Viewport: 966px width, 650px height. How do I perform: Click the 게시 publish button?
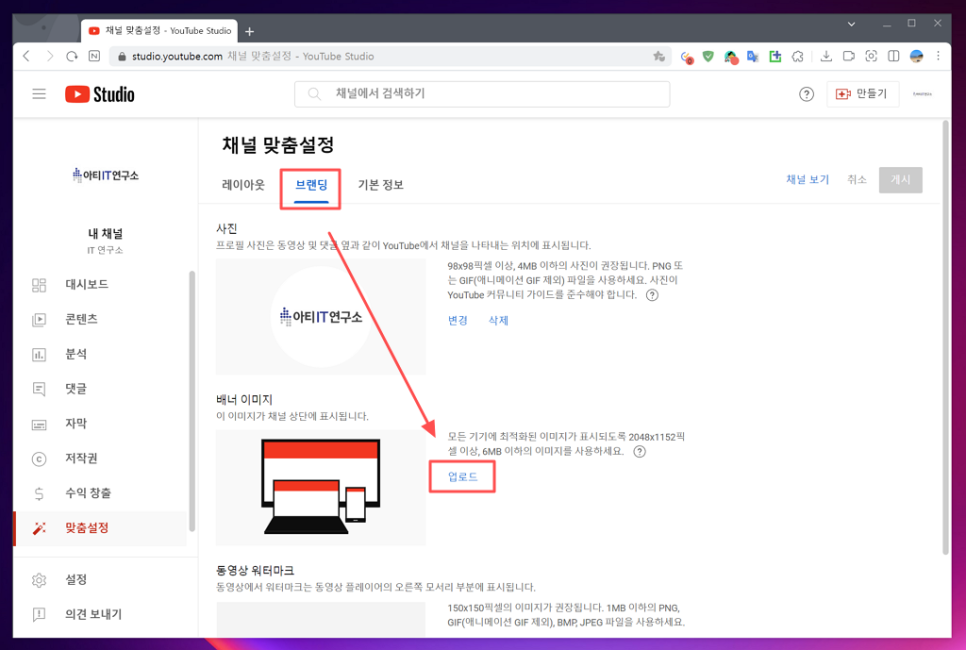(900, 179)
